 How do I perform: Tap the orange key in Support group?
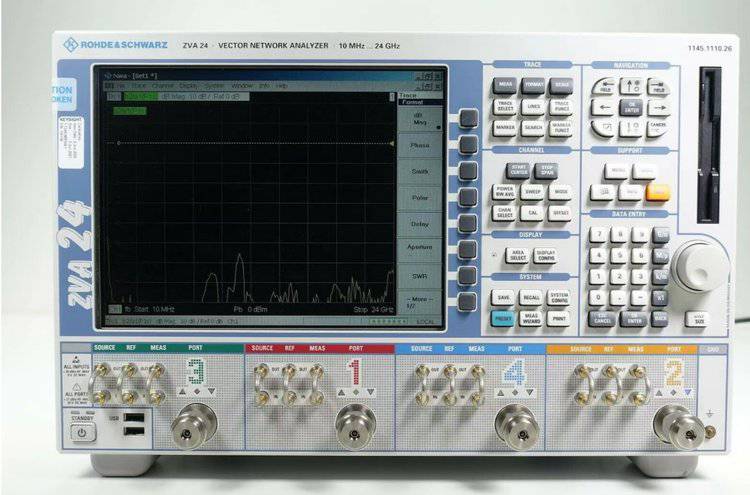[x=658, y=193]
